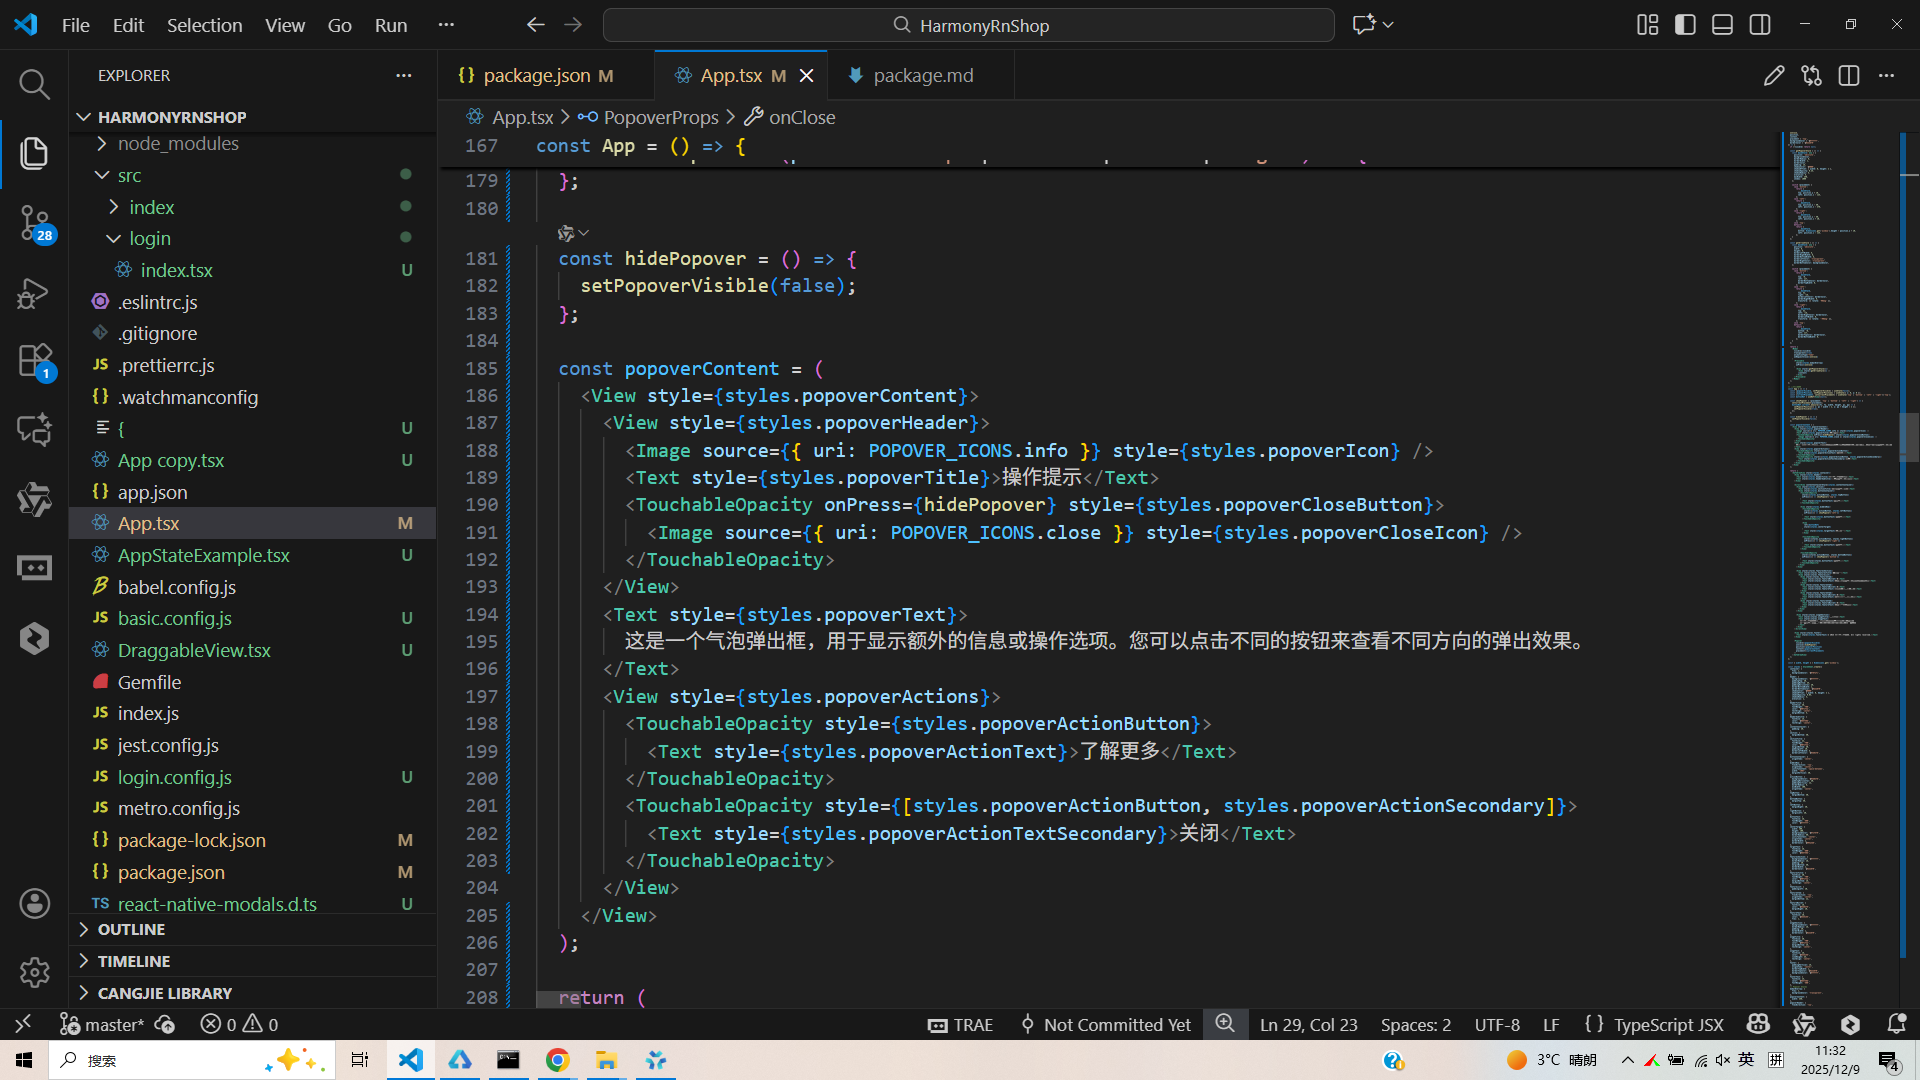Click TypeScript JSX language mode button
Screen dimensions: 1920x1080
1667,1024
